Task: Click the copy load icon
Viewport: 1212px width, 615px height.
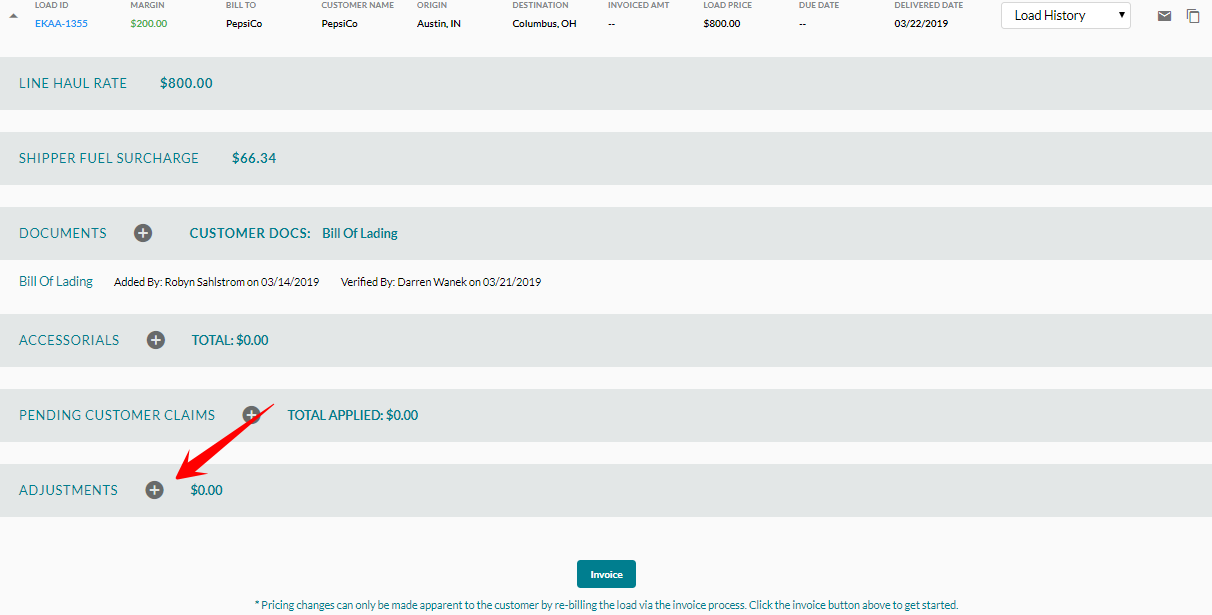Action: coord(1193,16)
